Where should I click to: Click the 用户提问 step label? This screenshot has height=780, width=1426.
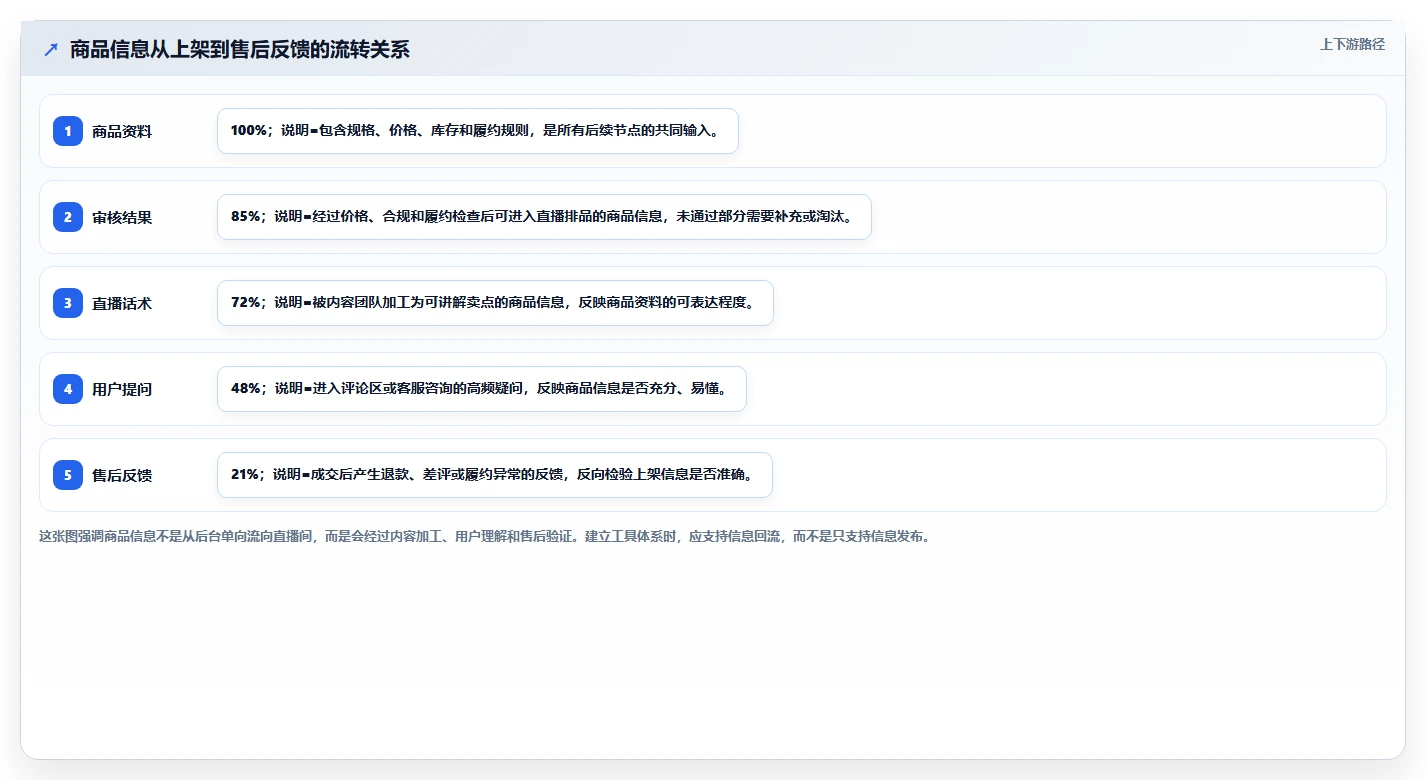pos(122,389)
